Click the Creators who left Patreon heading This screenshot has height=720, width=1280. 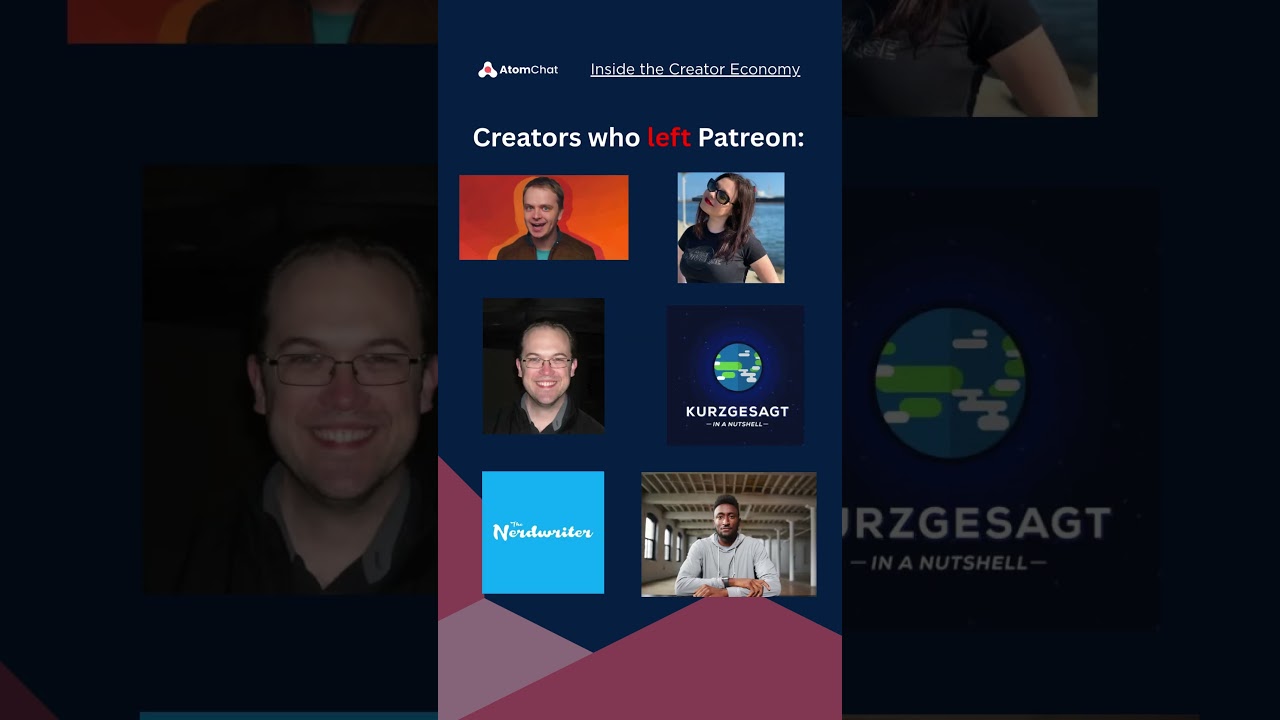point(638,137)
